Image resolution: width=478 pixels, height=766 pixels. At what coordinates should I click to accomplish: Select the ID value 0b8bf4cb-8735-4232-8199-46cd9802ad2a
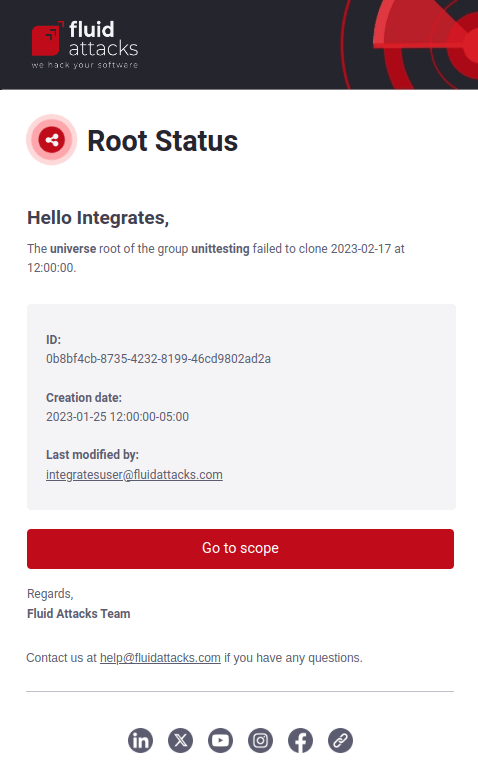point(158,359)
